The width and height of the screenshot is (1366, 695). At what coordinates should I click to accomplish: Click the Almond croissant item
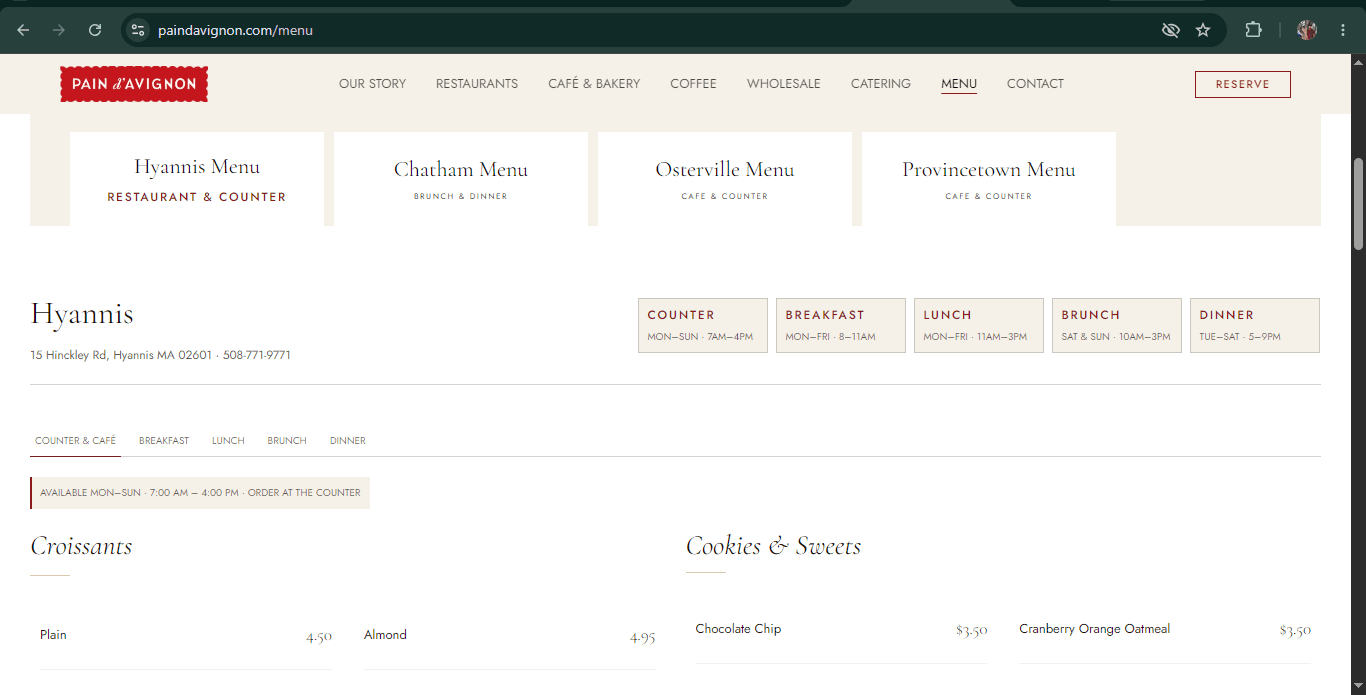[510, 636]
